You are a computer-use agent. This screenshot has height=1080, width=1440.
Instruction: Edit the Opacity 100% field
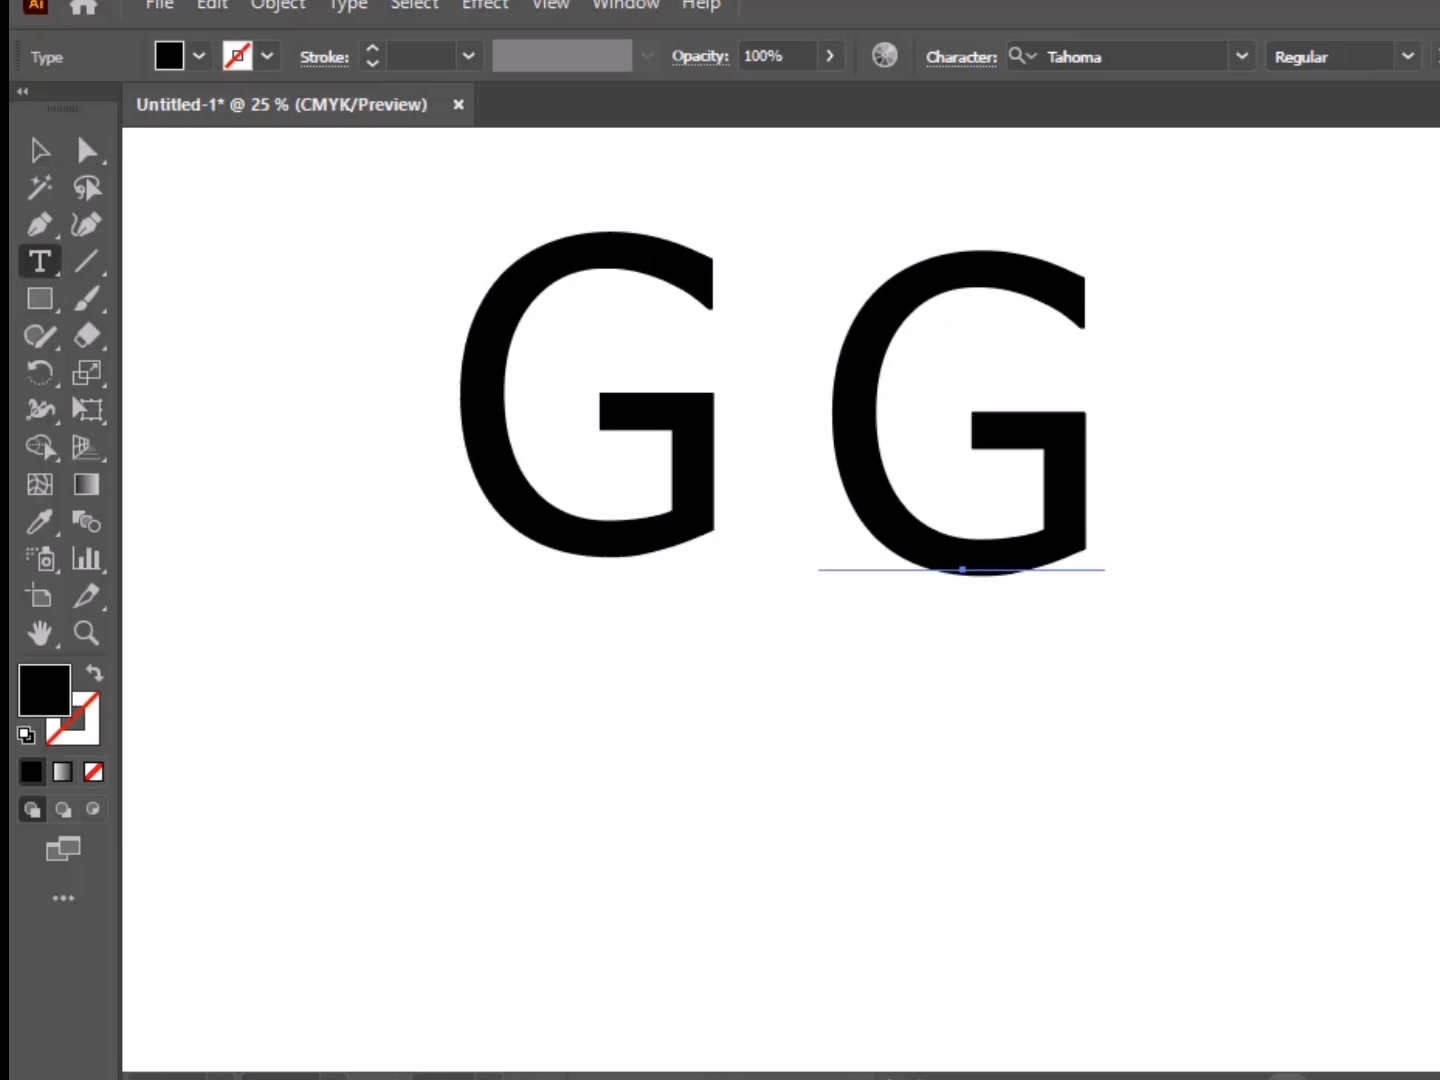tap(777, 56)
